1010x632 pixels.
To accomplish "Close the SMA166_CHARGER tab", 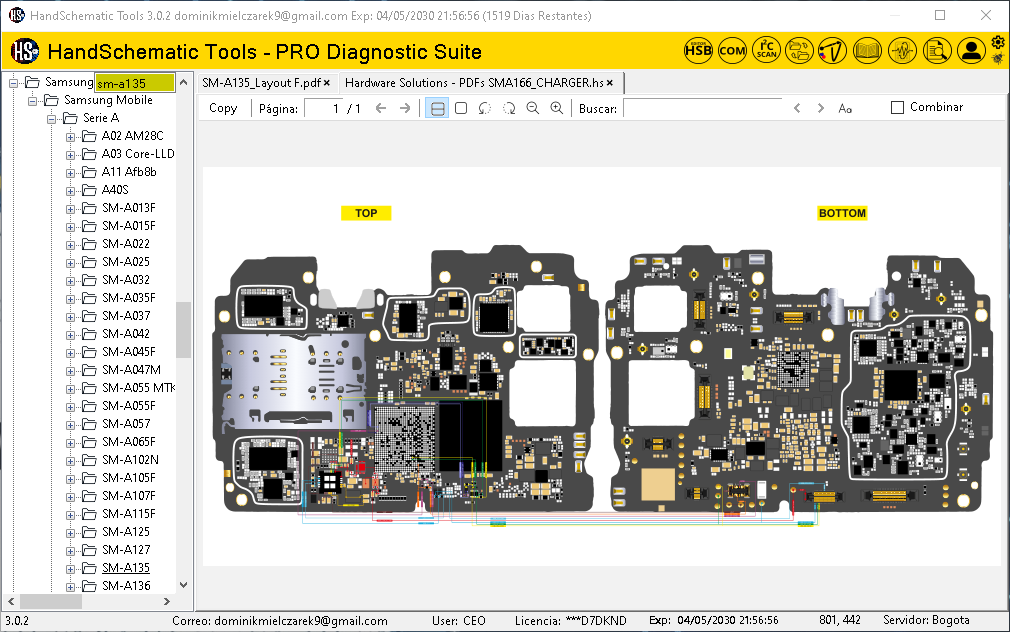I will pyautogui.click(x=610, y=83).
